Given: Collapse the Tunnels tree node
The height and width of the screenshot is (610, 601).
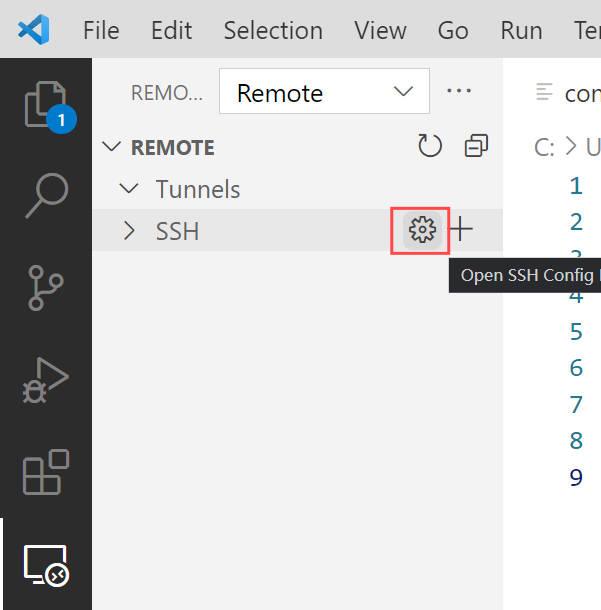Looking at the screenshot, I should (129, 189).
